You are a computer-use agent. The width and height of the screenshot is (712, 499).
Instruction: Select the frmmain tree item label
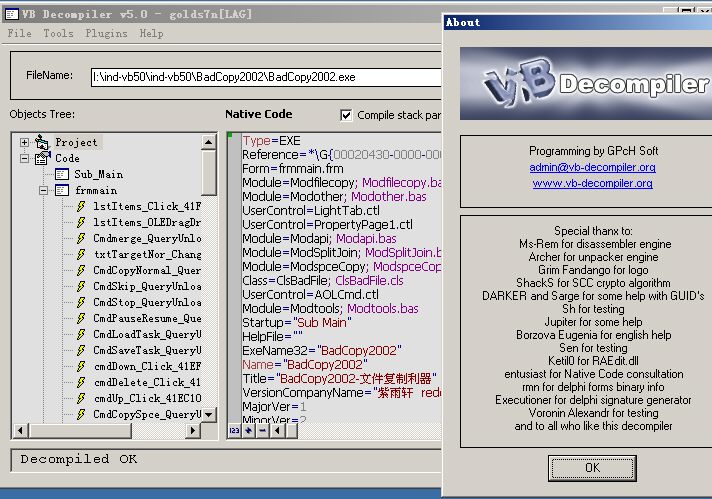tap(96, 190)
